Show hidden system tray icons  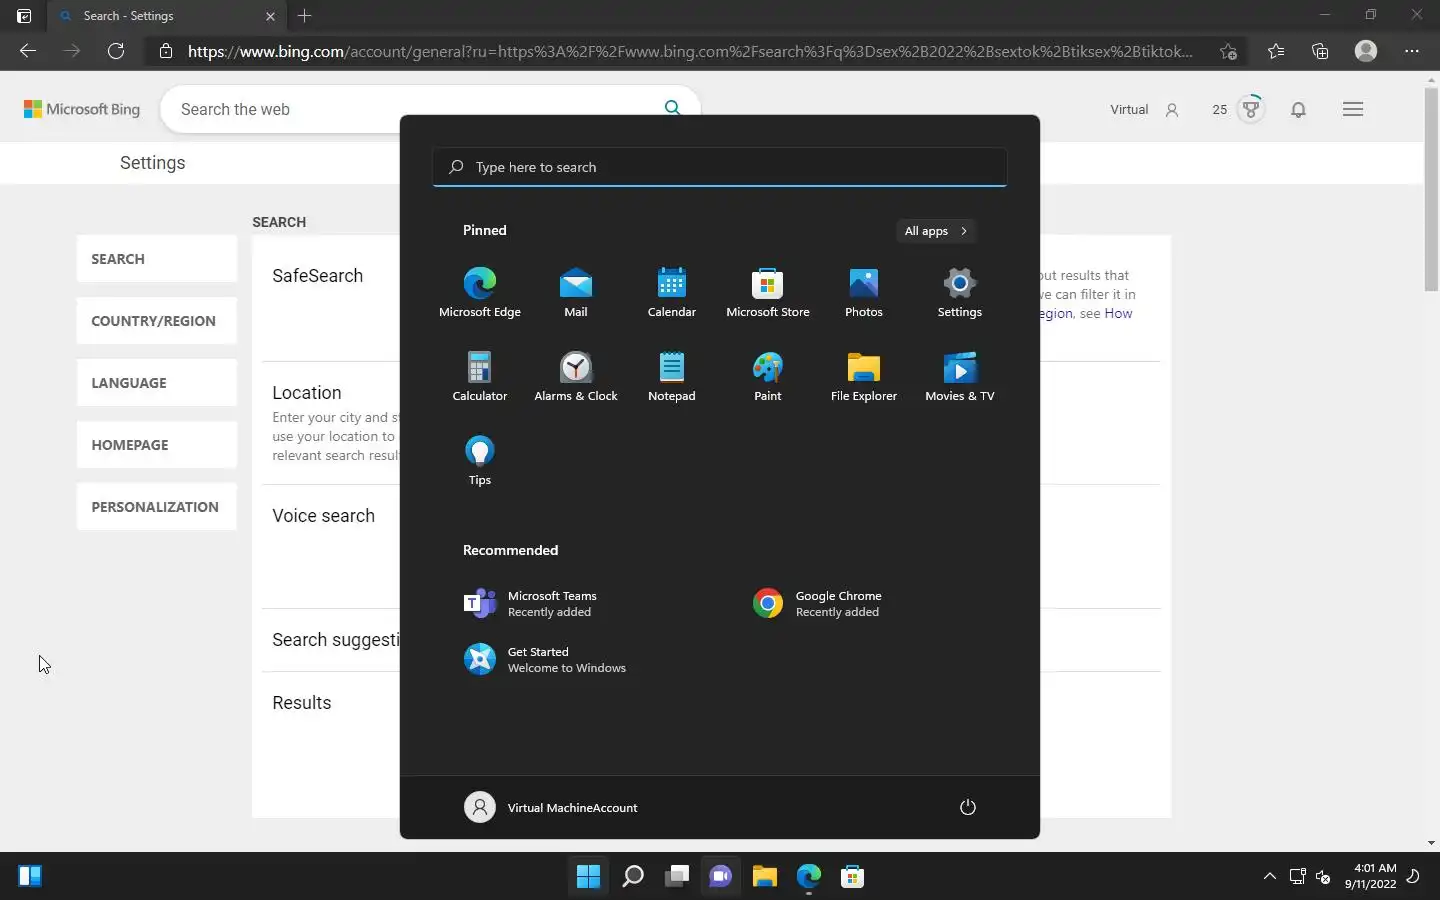1270,877
